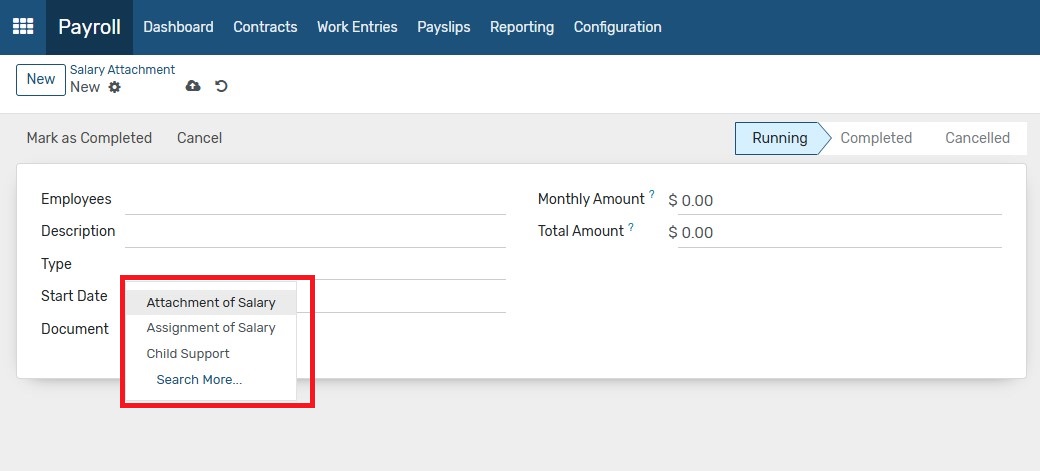Select Attachment of Salary from dropdown

211,303
